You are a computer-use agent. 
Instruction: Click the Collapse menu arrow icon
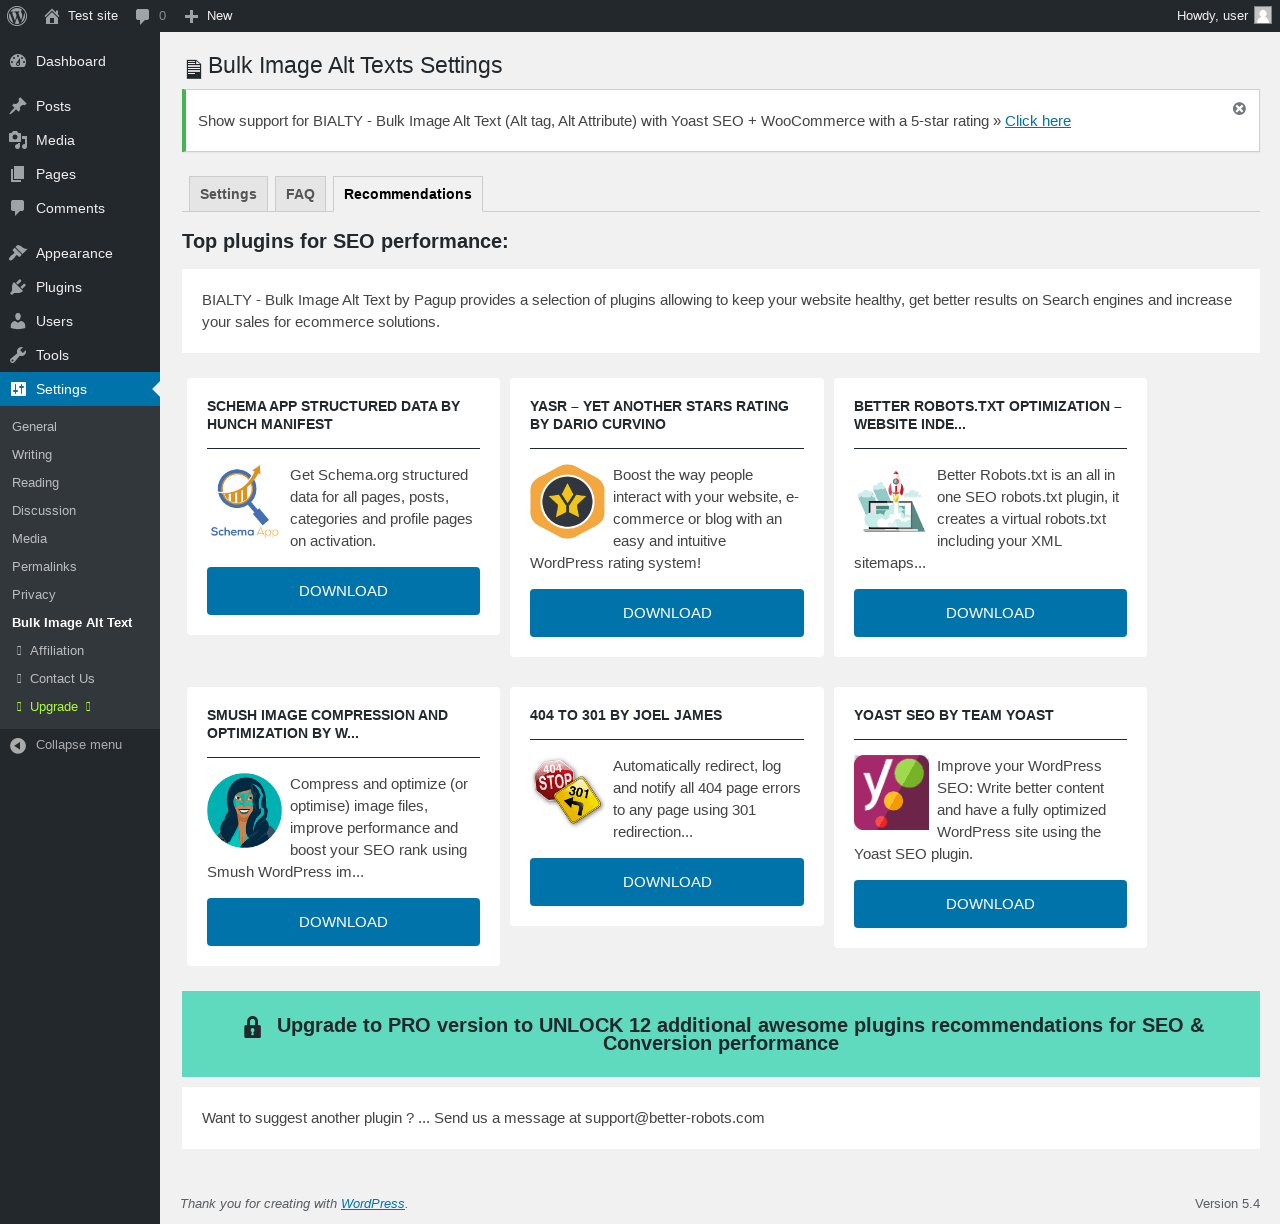click(x=18, y=745)
